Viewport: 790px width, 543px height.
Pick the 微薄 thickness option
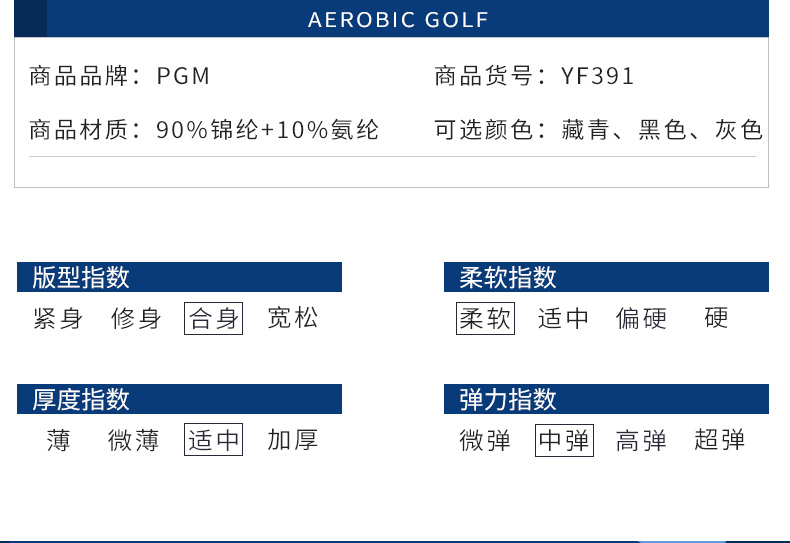click(x=134, y=440)
